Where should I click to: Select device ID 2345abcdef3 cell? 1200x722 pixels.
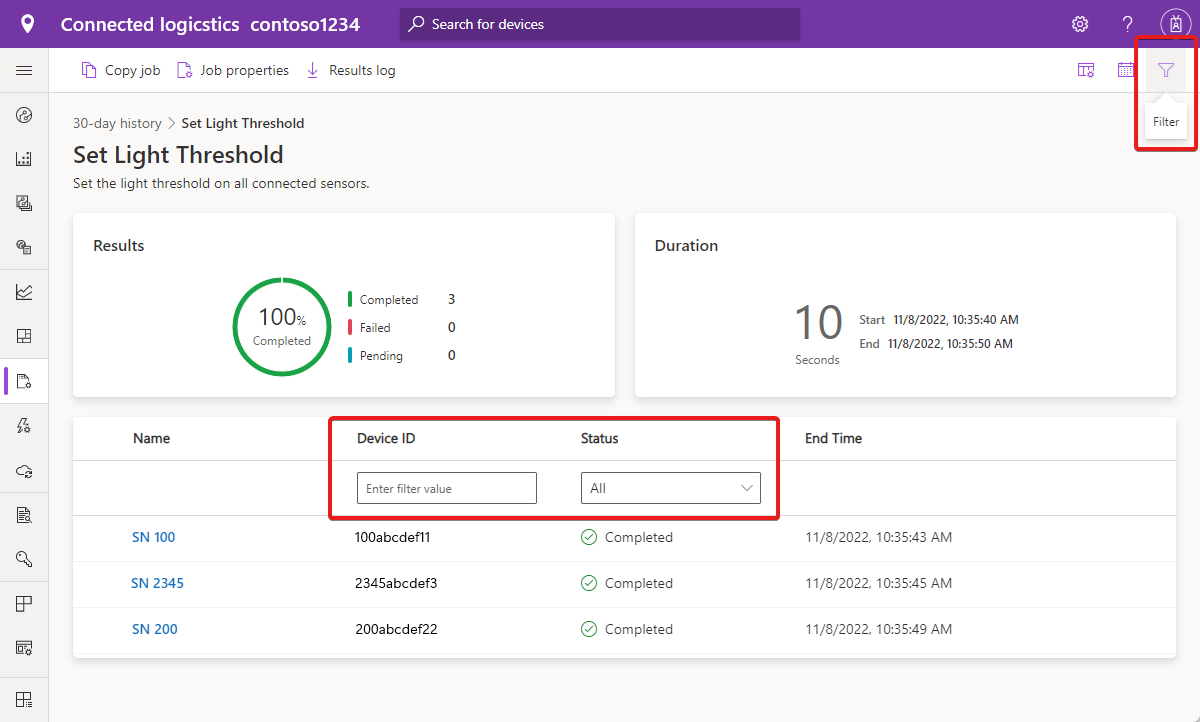tap(396, 583)
